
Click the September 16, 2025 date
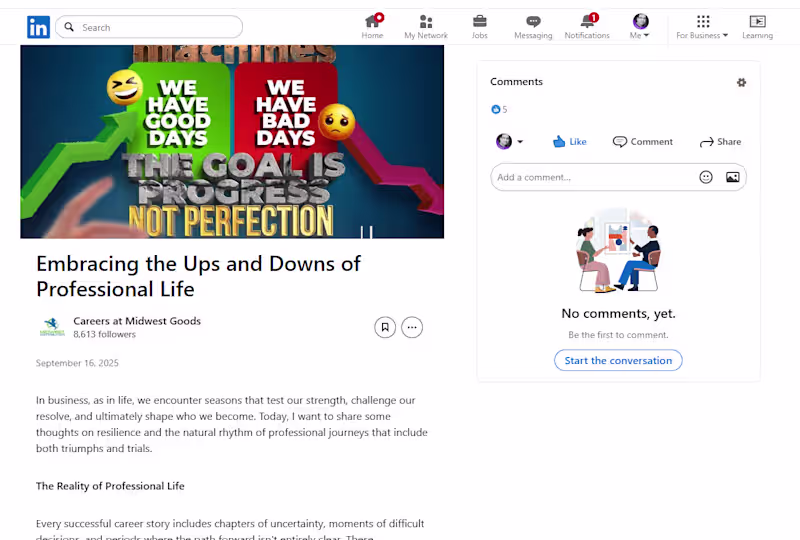pyautogui.click(x=77, y=363)
